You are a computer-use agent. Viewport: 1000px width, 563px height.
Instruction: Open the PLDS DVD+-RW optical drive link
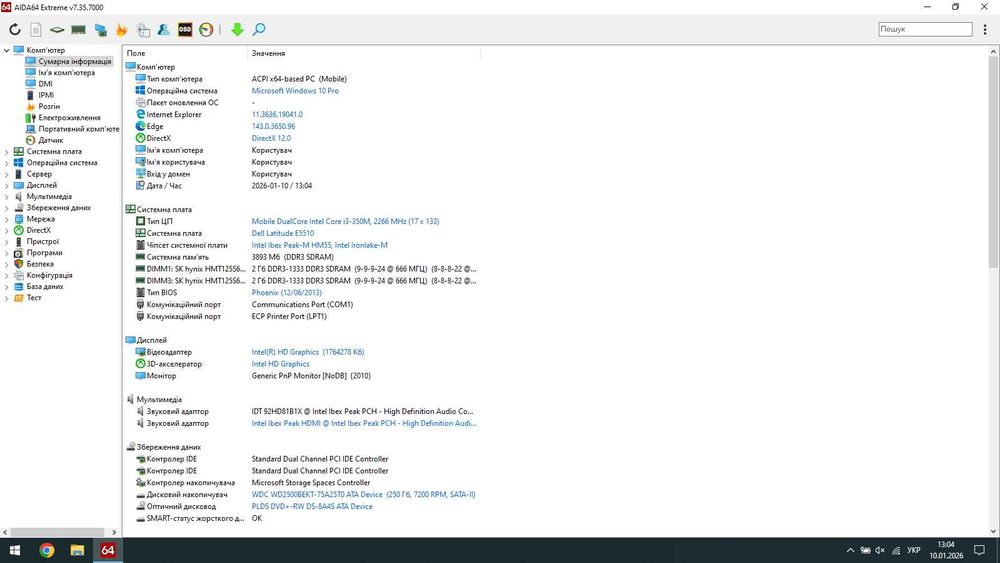tap(312, 506)
